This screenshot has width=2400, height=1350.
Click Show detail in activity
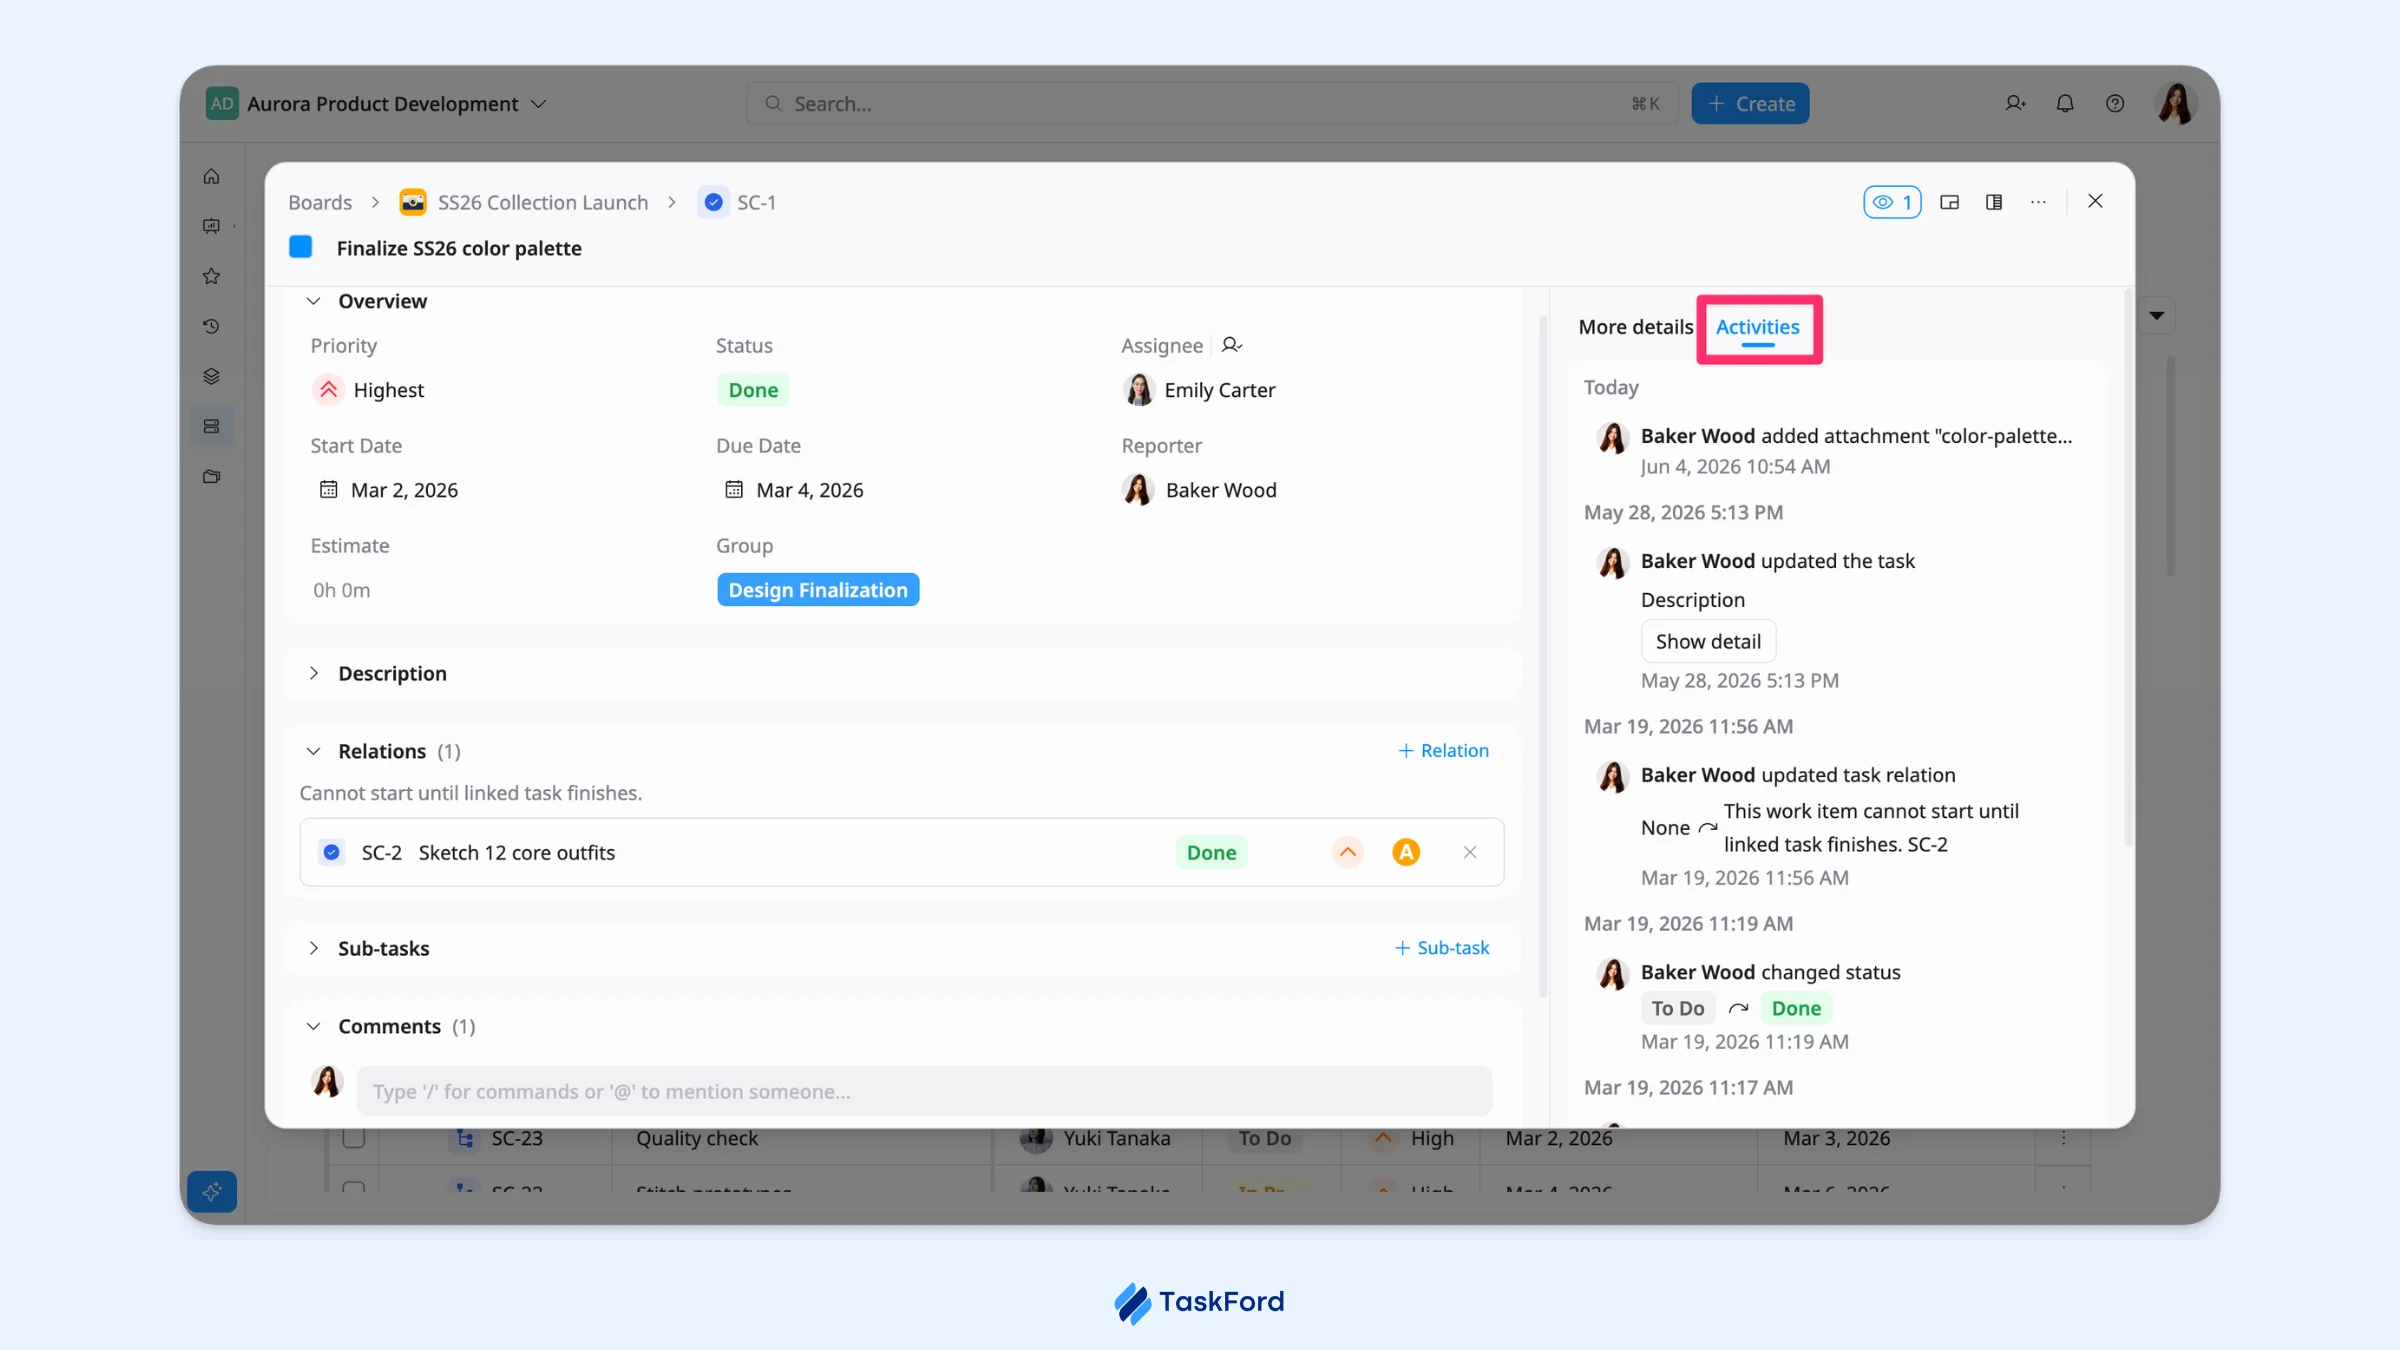(1708, 641)
